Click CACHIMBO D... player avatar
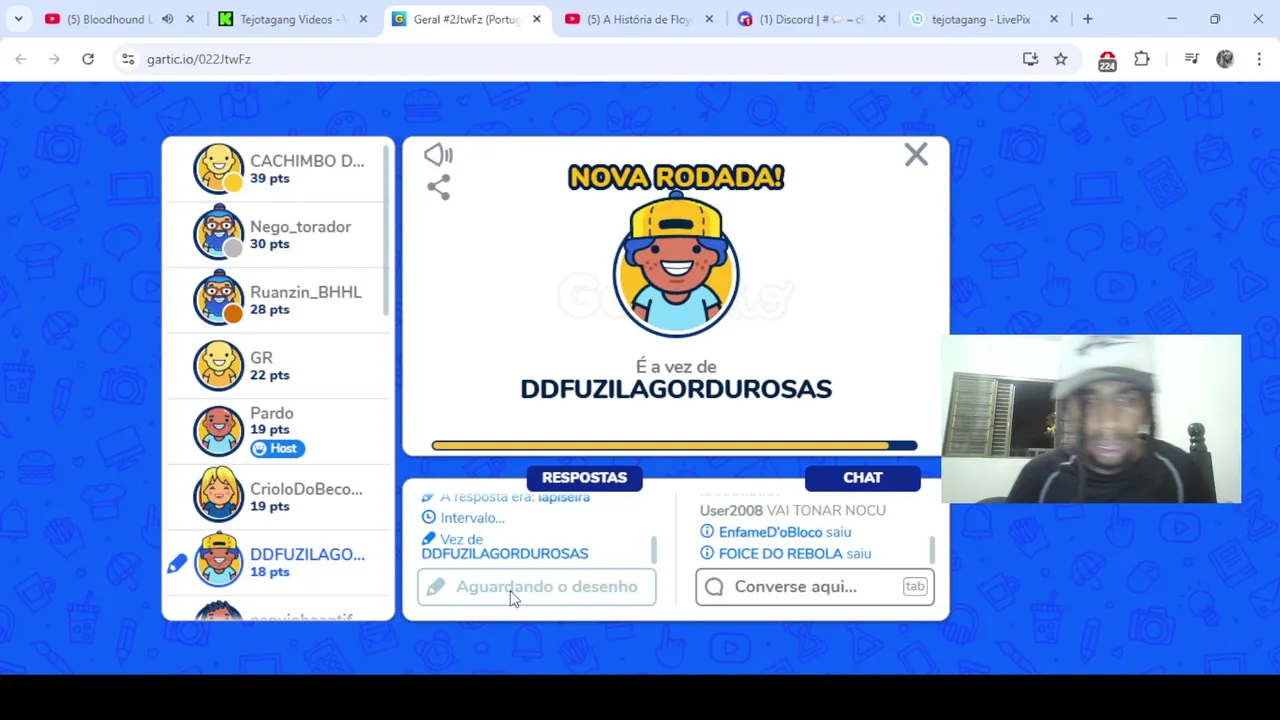The width and height of the screenshot is (1280, 720). pos(218,168)
